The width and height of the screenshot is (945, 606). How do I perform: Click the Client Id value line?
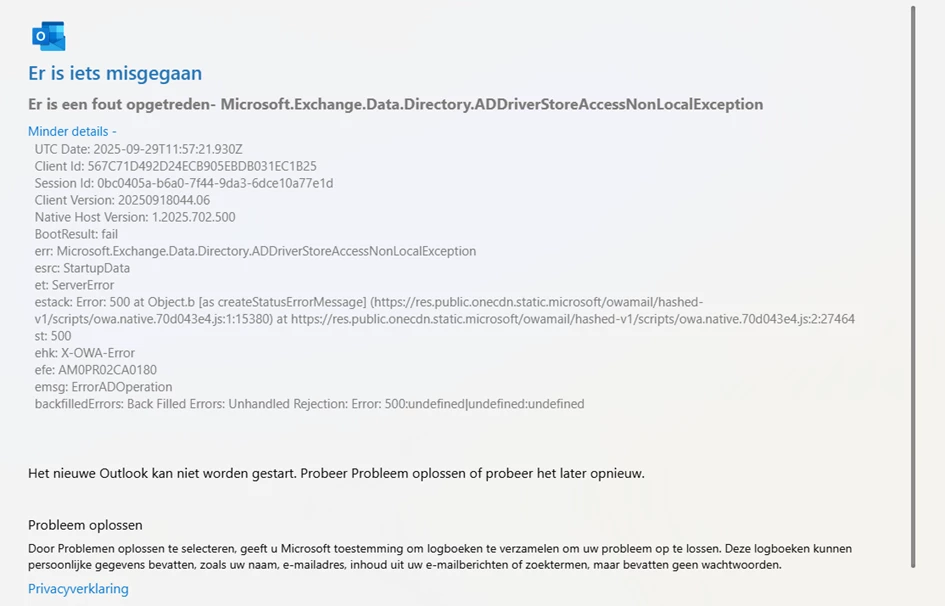[x=175, y=166]
